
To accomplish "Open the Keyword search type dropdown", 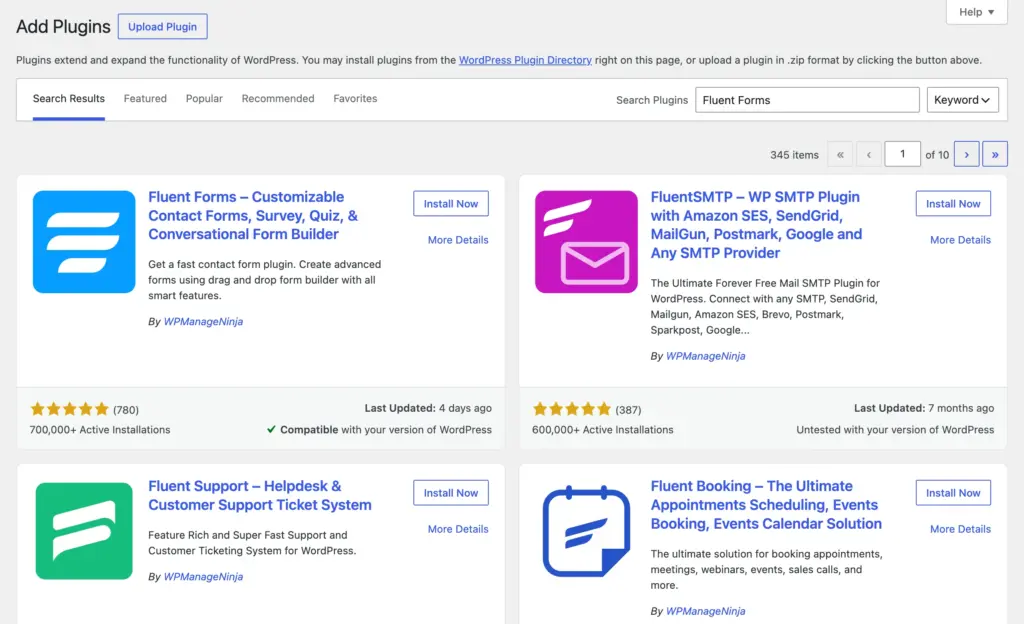I will click(x=963, y=100).
